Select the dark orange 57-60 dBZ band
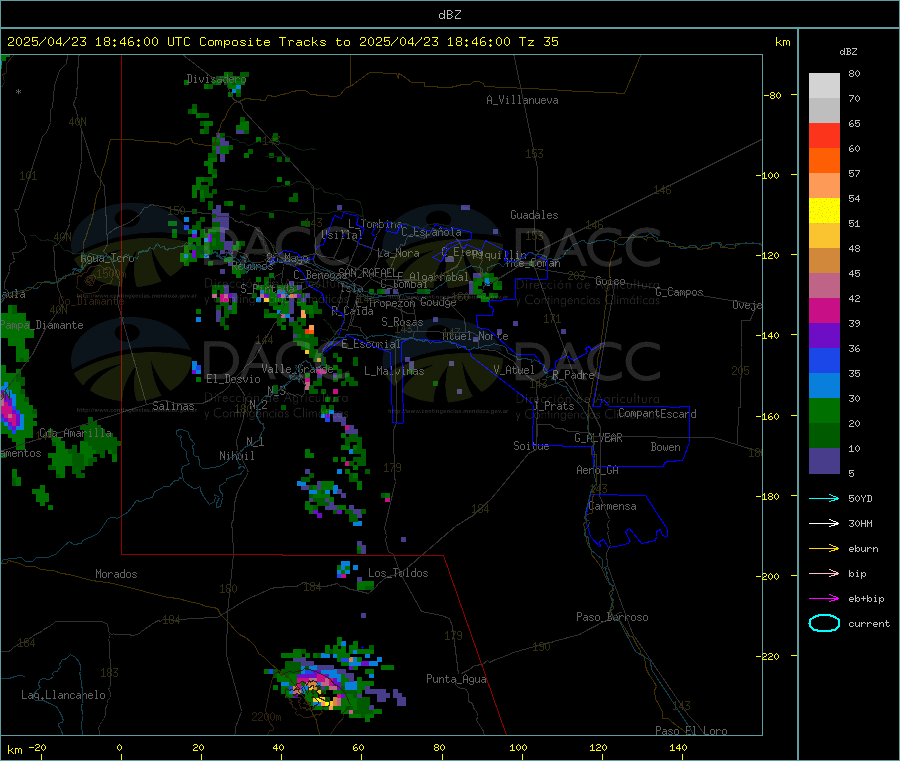This screenshot has height=761, width=900. click(x=824, y=161)
